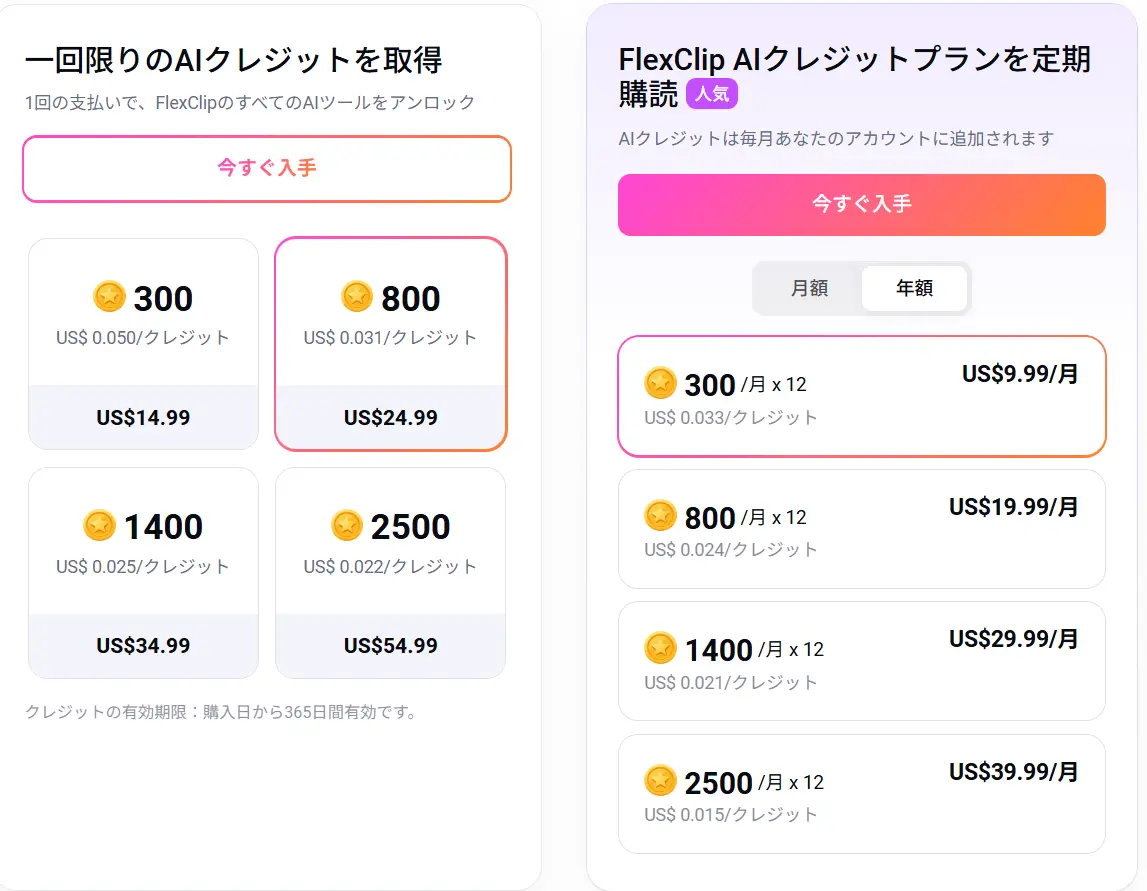This screenshot has width=1147, height=891.
Task: Click outlined 今すぐ入手 button for one-time credits
Action: point(267,169)
